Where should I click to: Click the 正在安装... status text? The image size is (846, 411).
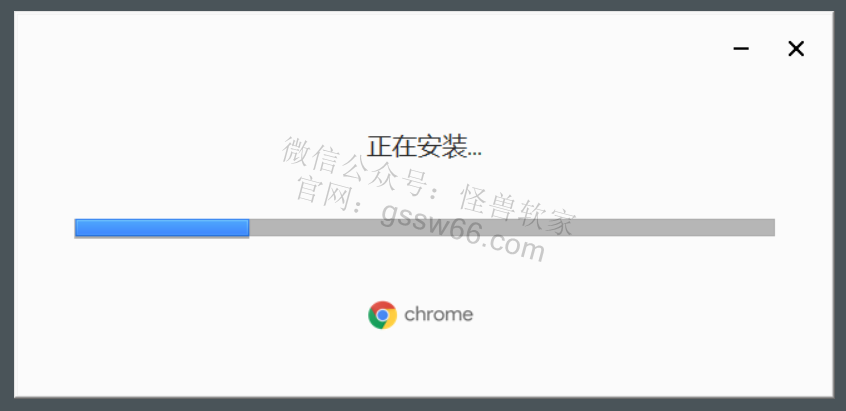click(424, 147)
